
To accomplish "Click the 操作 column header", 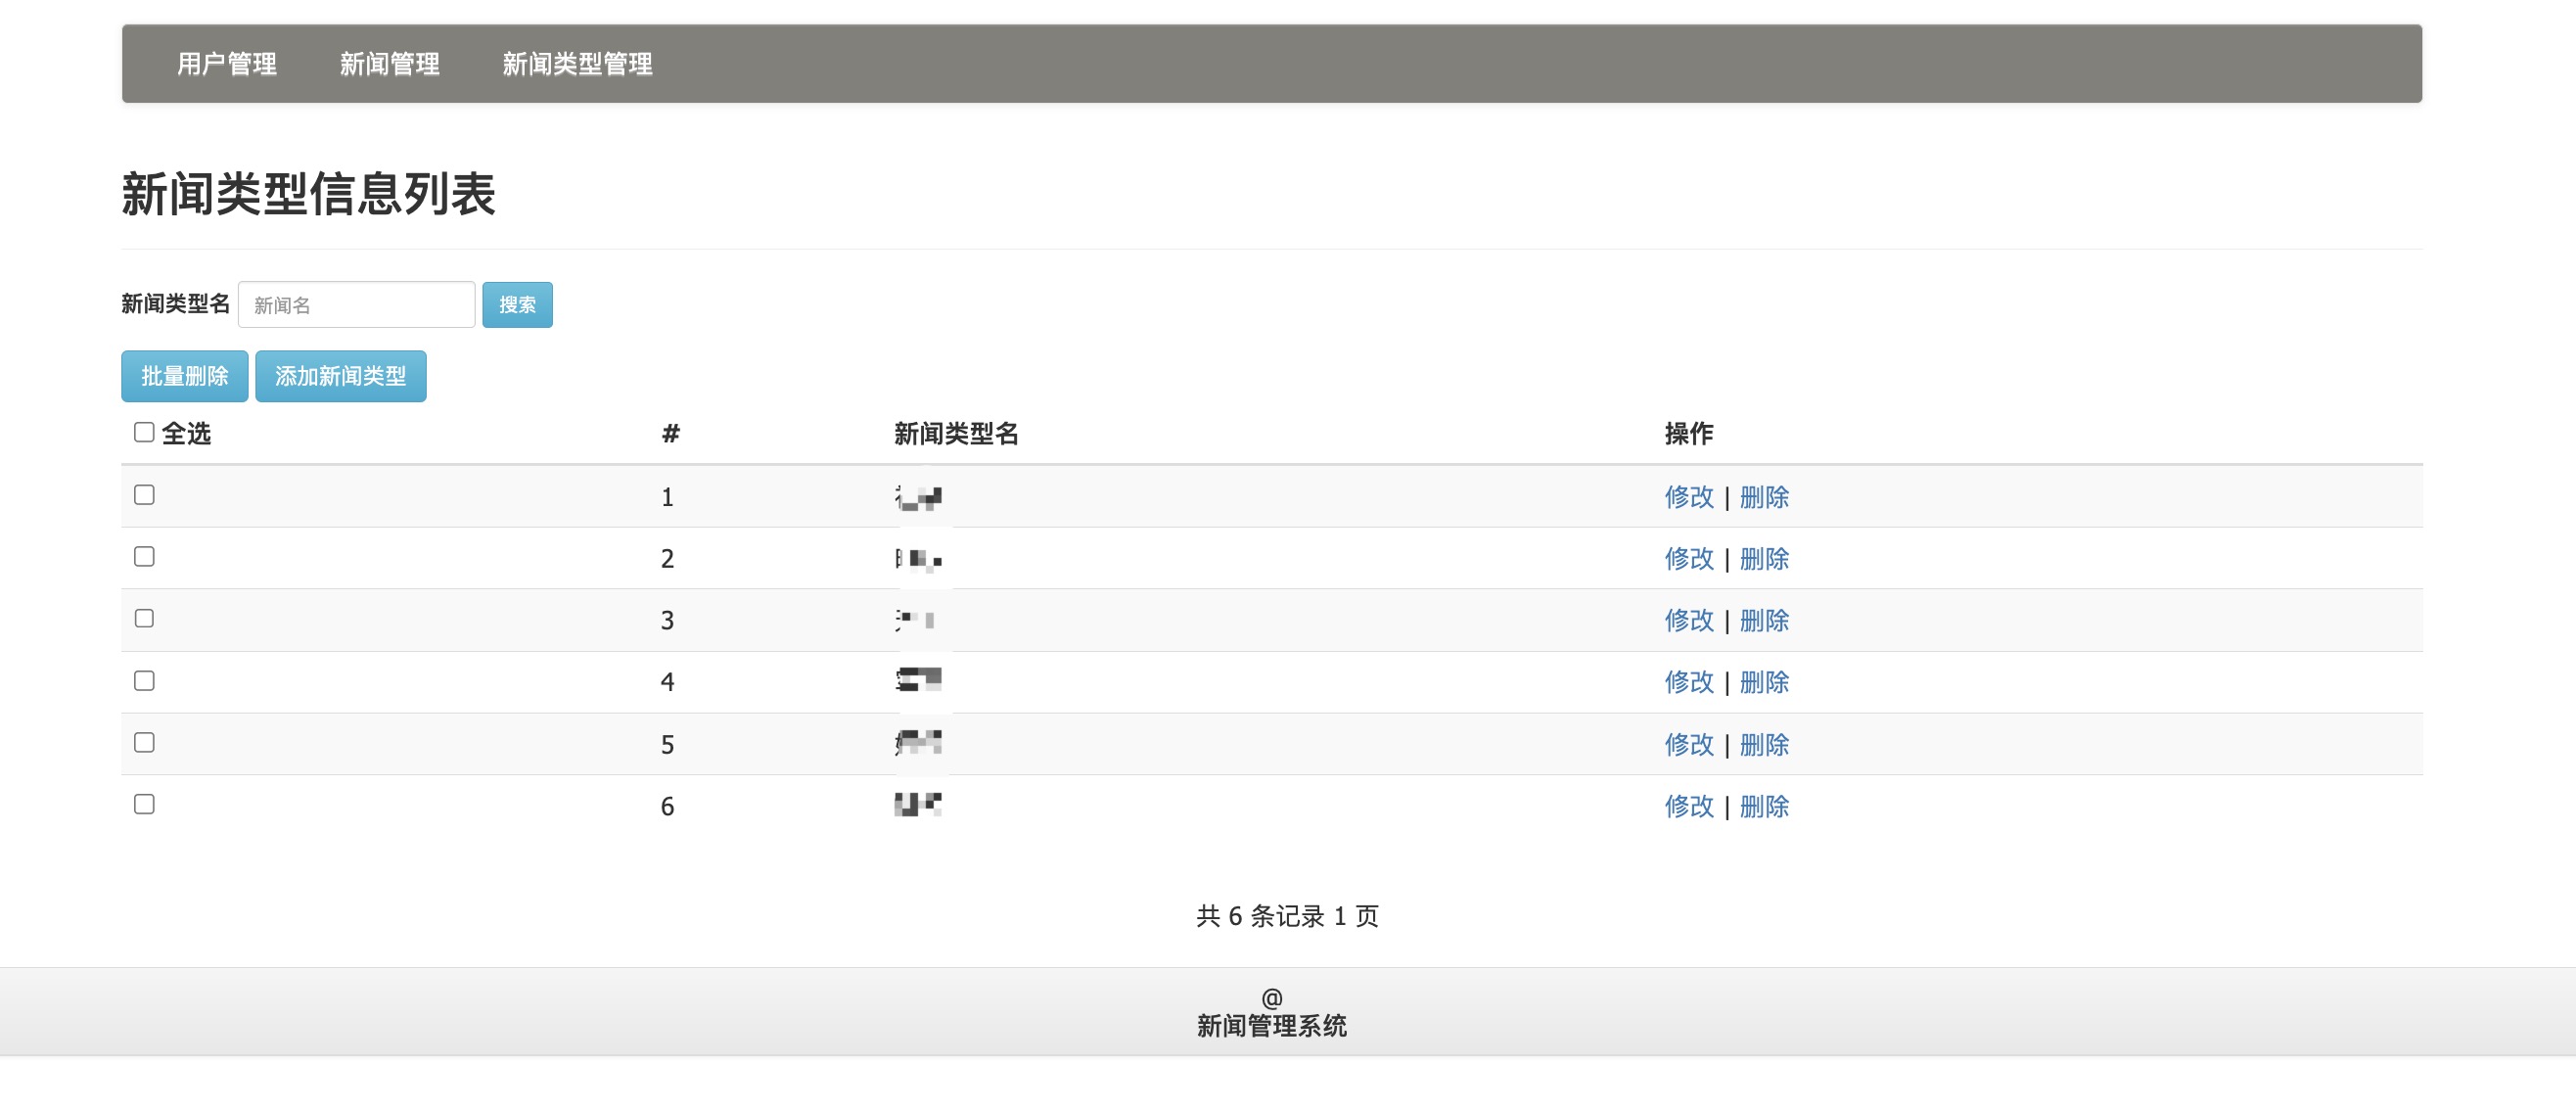I will click(1689, 434).
